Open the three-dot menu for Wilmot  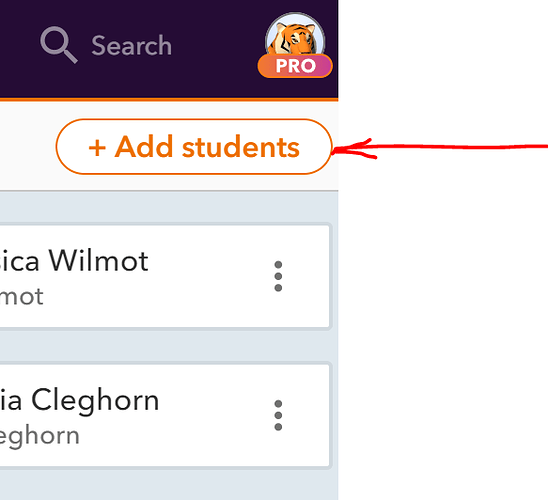click(x=278, y=276)
